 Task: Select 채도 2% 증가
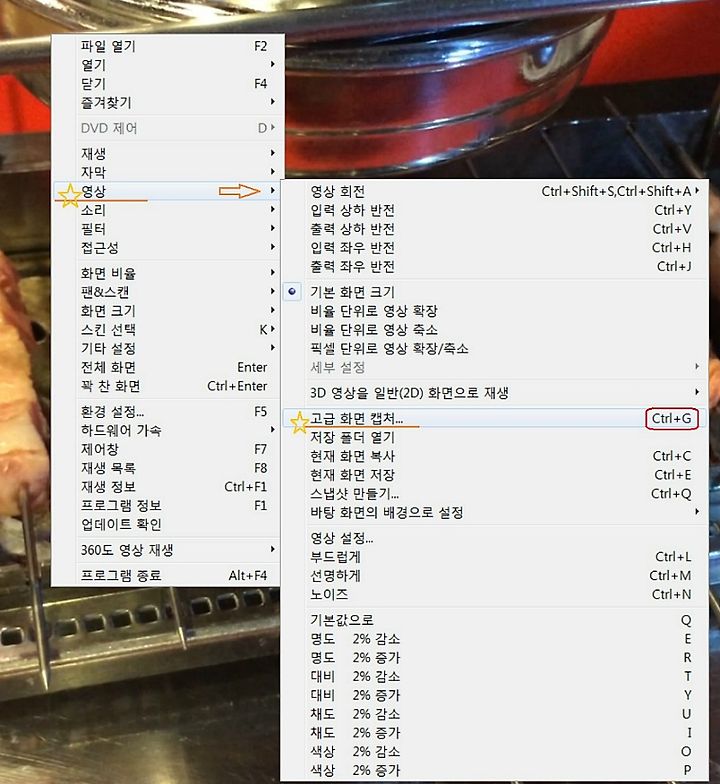[494, 733]
